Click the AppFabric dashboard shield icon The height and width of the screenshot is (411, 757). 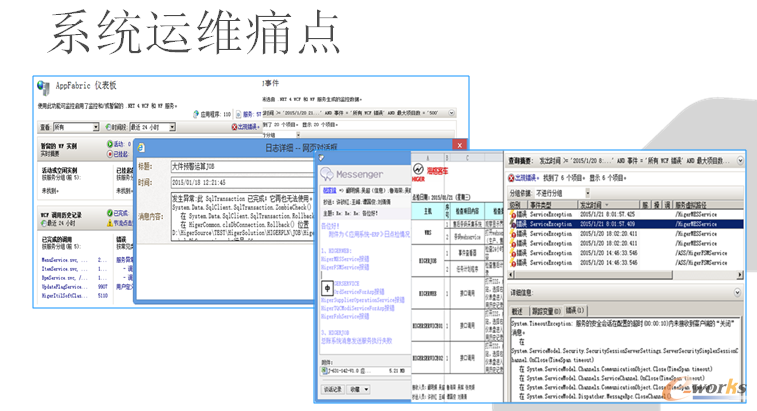[x=43, y=86]
